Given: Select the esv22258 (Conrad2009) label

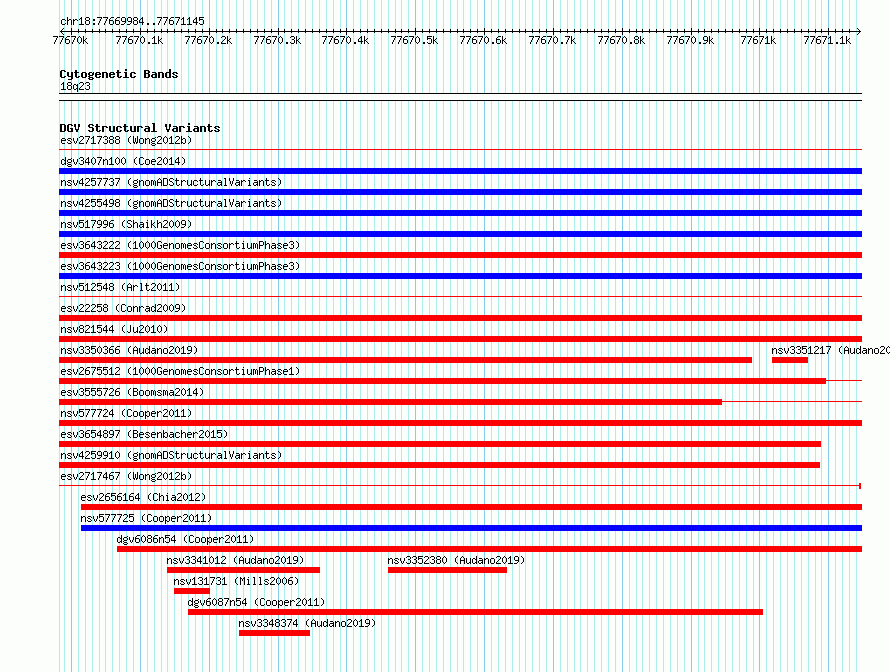Looking at the screenshot, I should [123, 308].
